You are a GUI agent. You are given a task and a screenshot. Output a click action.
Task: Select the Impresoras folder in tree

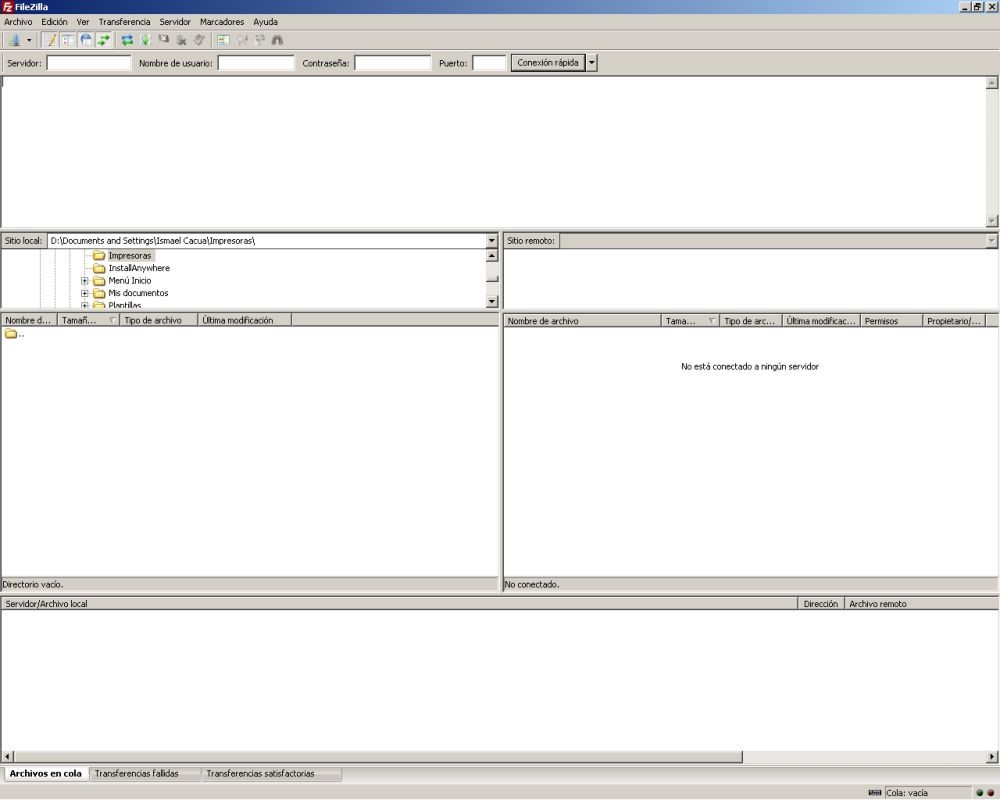130,256
